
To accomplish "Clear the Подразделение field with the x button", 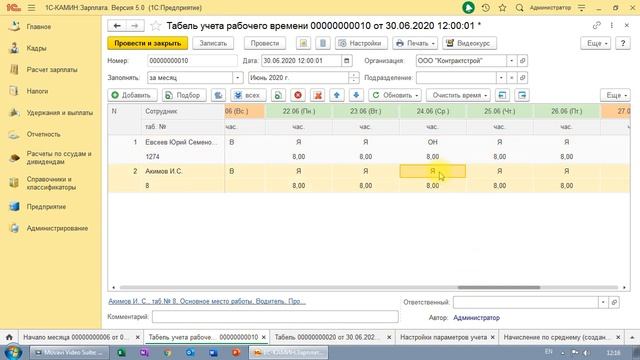I will [511, 78].
